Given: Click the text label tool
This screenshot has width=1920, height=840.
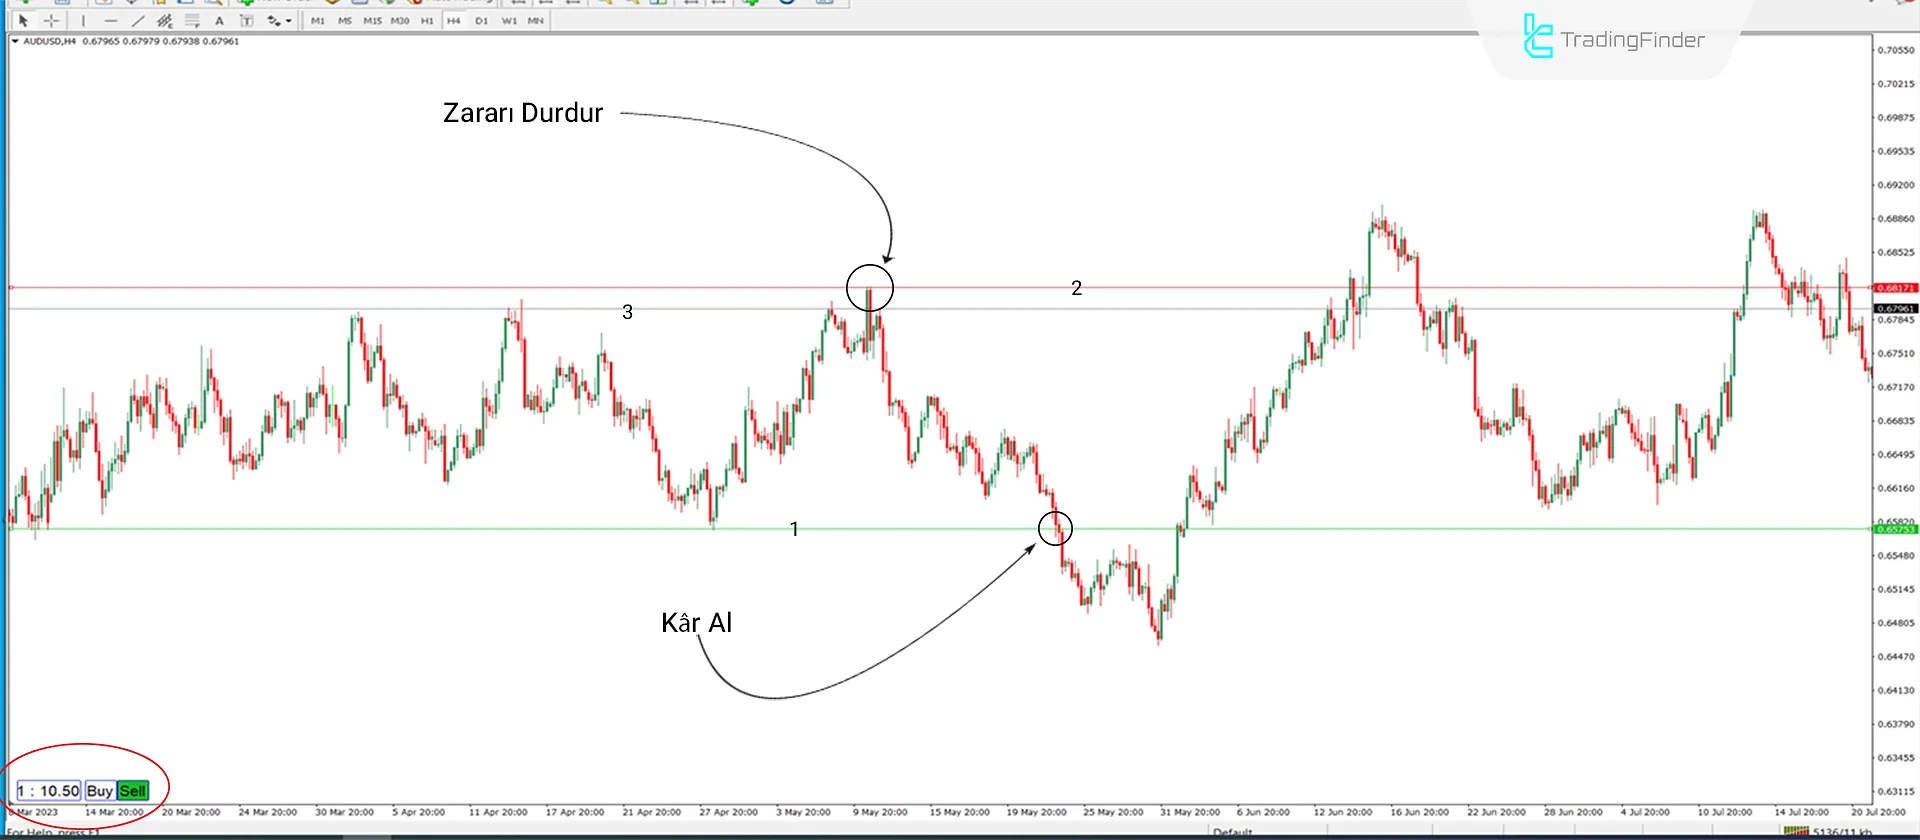Looking at the screenshot, I should click(x=246, y=21).
